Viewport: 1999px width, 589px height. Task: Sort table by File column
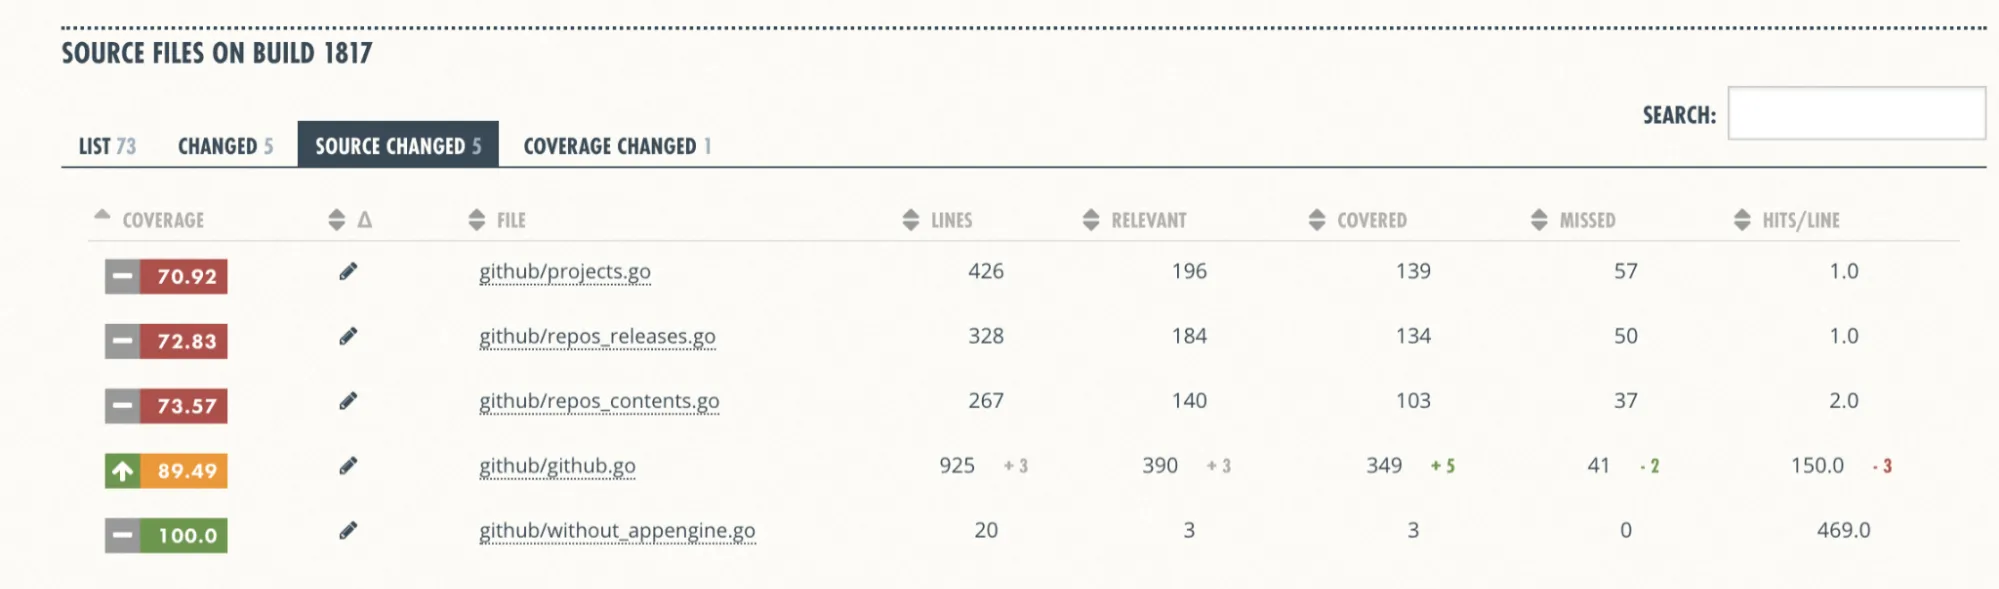[510, 220]
